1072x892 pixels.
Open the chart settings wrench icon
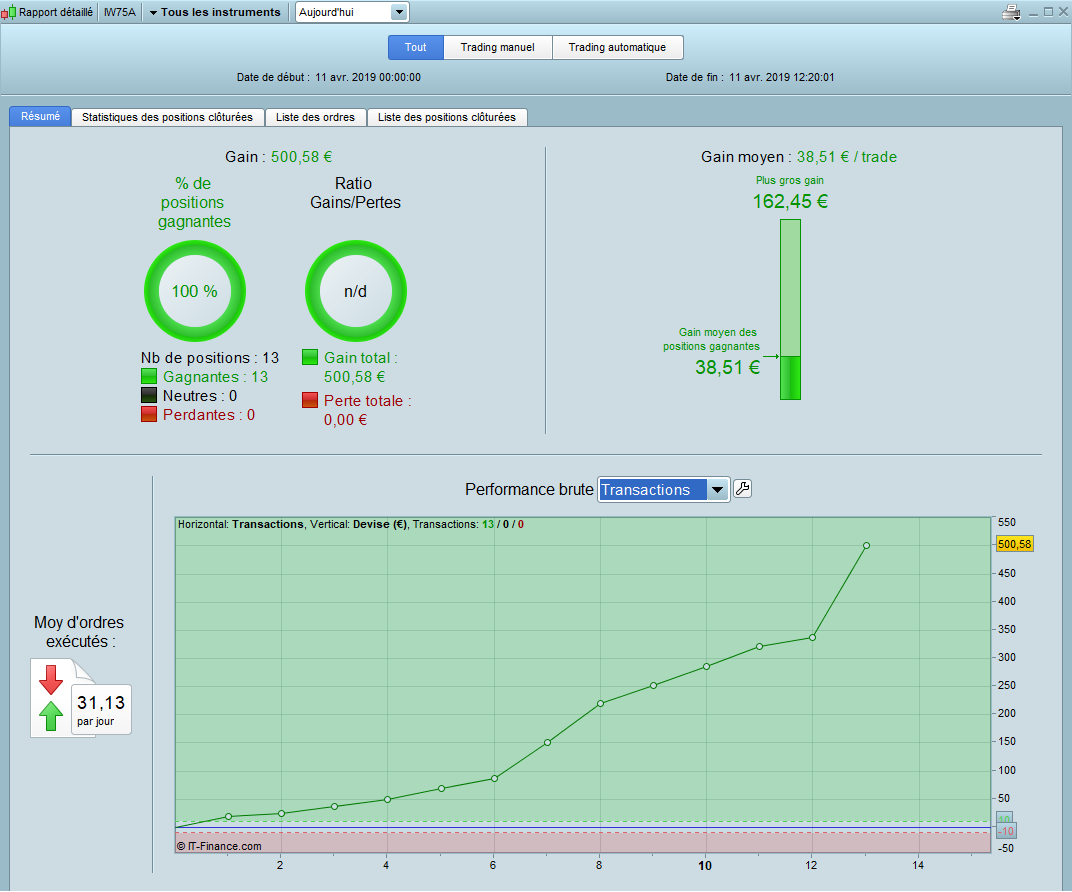(x=742, y=489)
